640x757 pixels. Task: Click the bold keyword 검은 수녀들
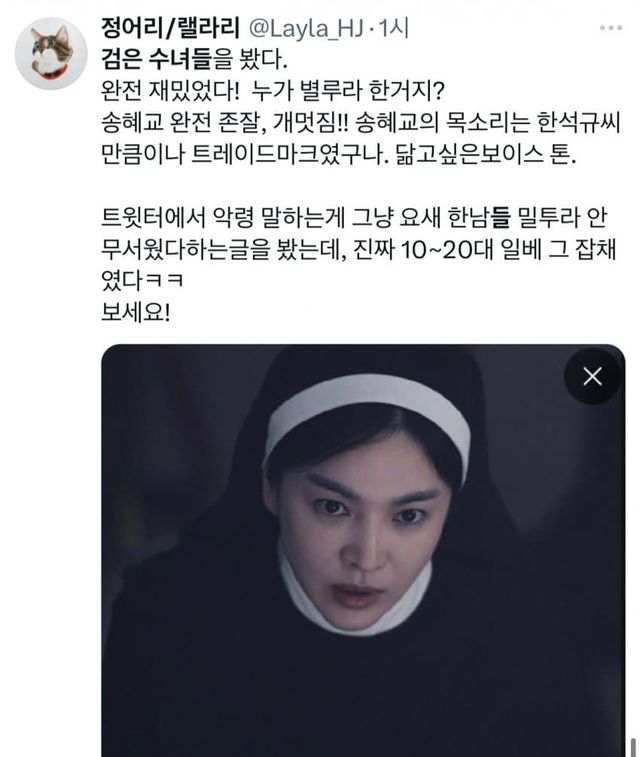coord(156,60)
